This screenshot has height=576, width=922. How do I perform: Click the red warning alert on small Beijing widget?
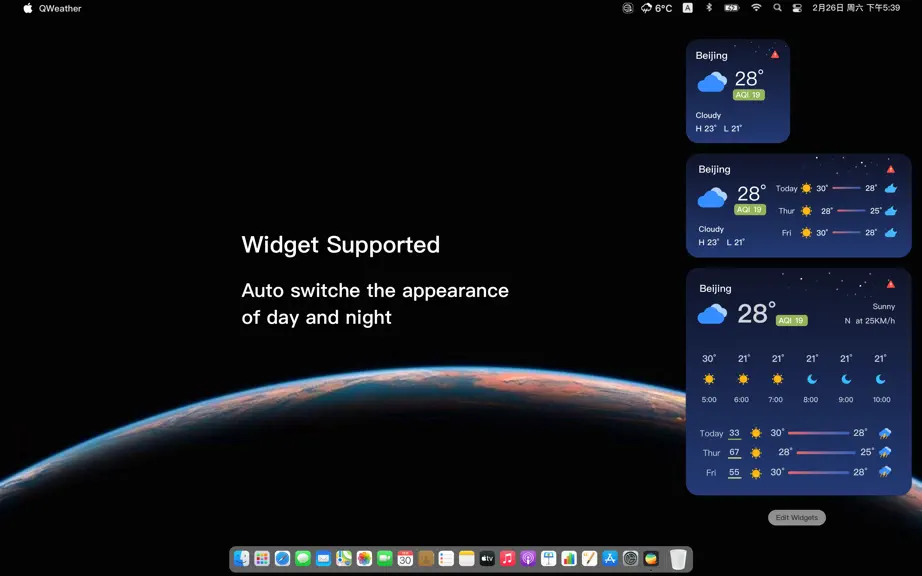775,55
